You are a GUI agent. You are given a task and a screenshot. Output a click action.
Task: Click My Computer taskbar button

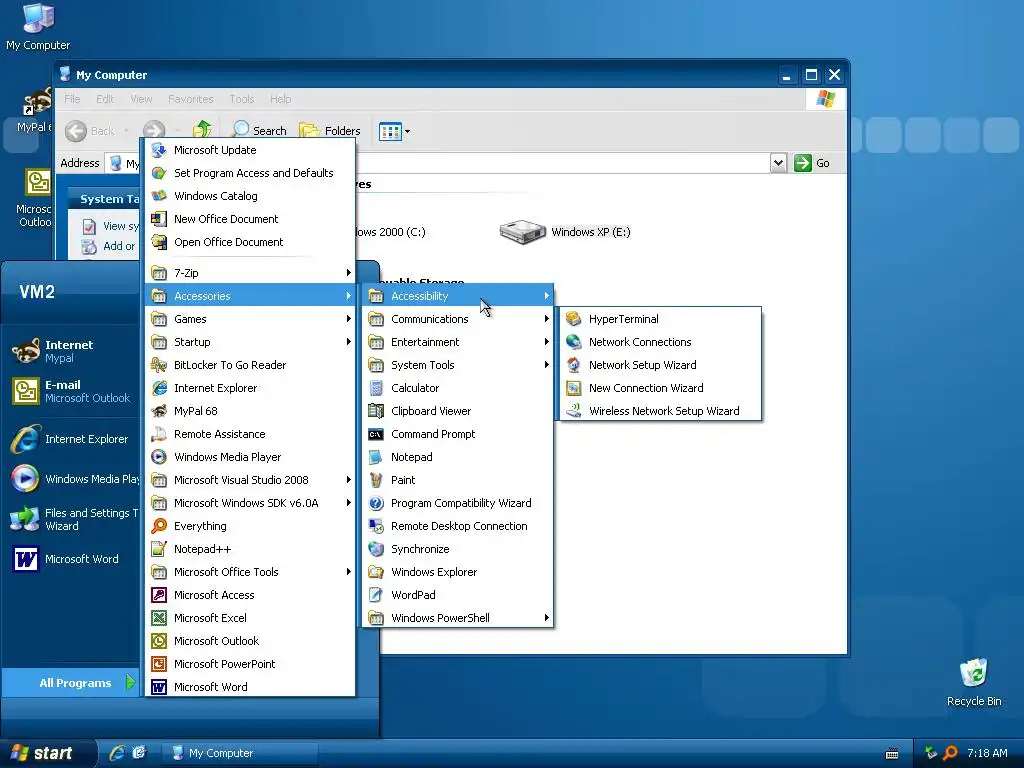[241, 753]
